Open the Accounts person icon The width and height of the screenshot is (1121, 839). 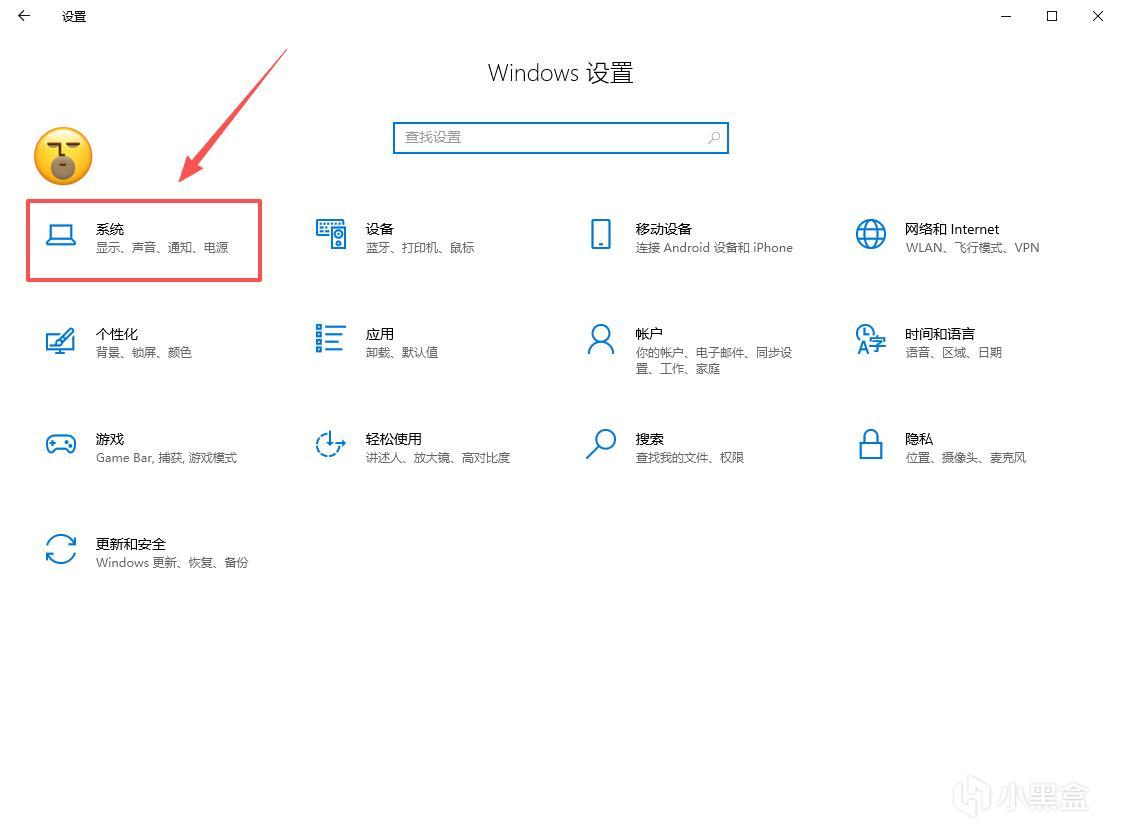pyautogui.click(x=601, y=339)
